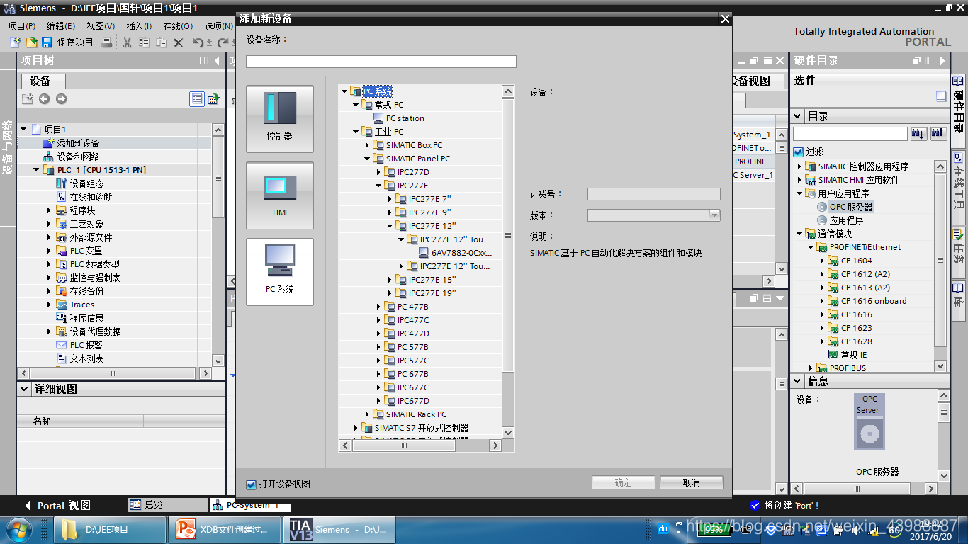Open the Insert (I) menu
Viewport: 968px width, 545px height.
139,26
